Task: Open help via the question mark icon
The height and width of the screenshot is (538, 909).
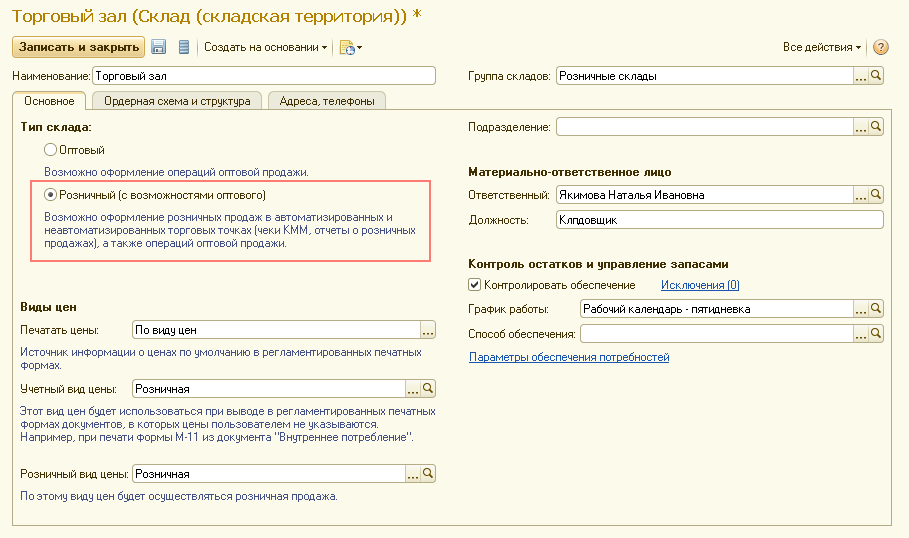Action: click(880, 47)
